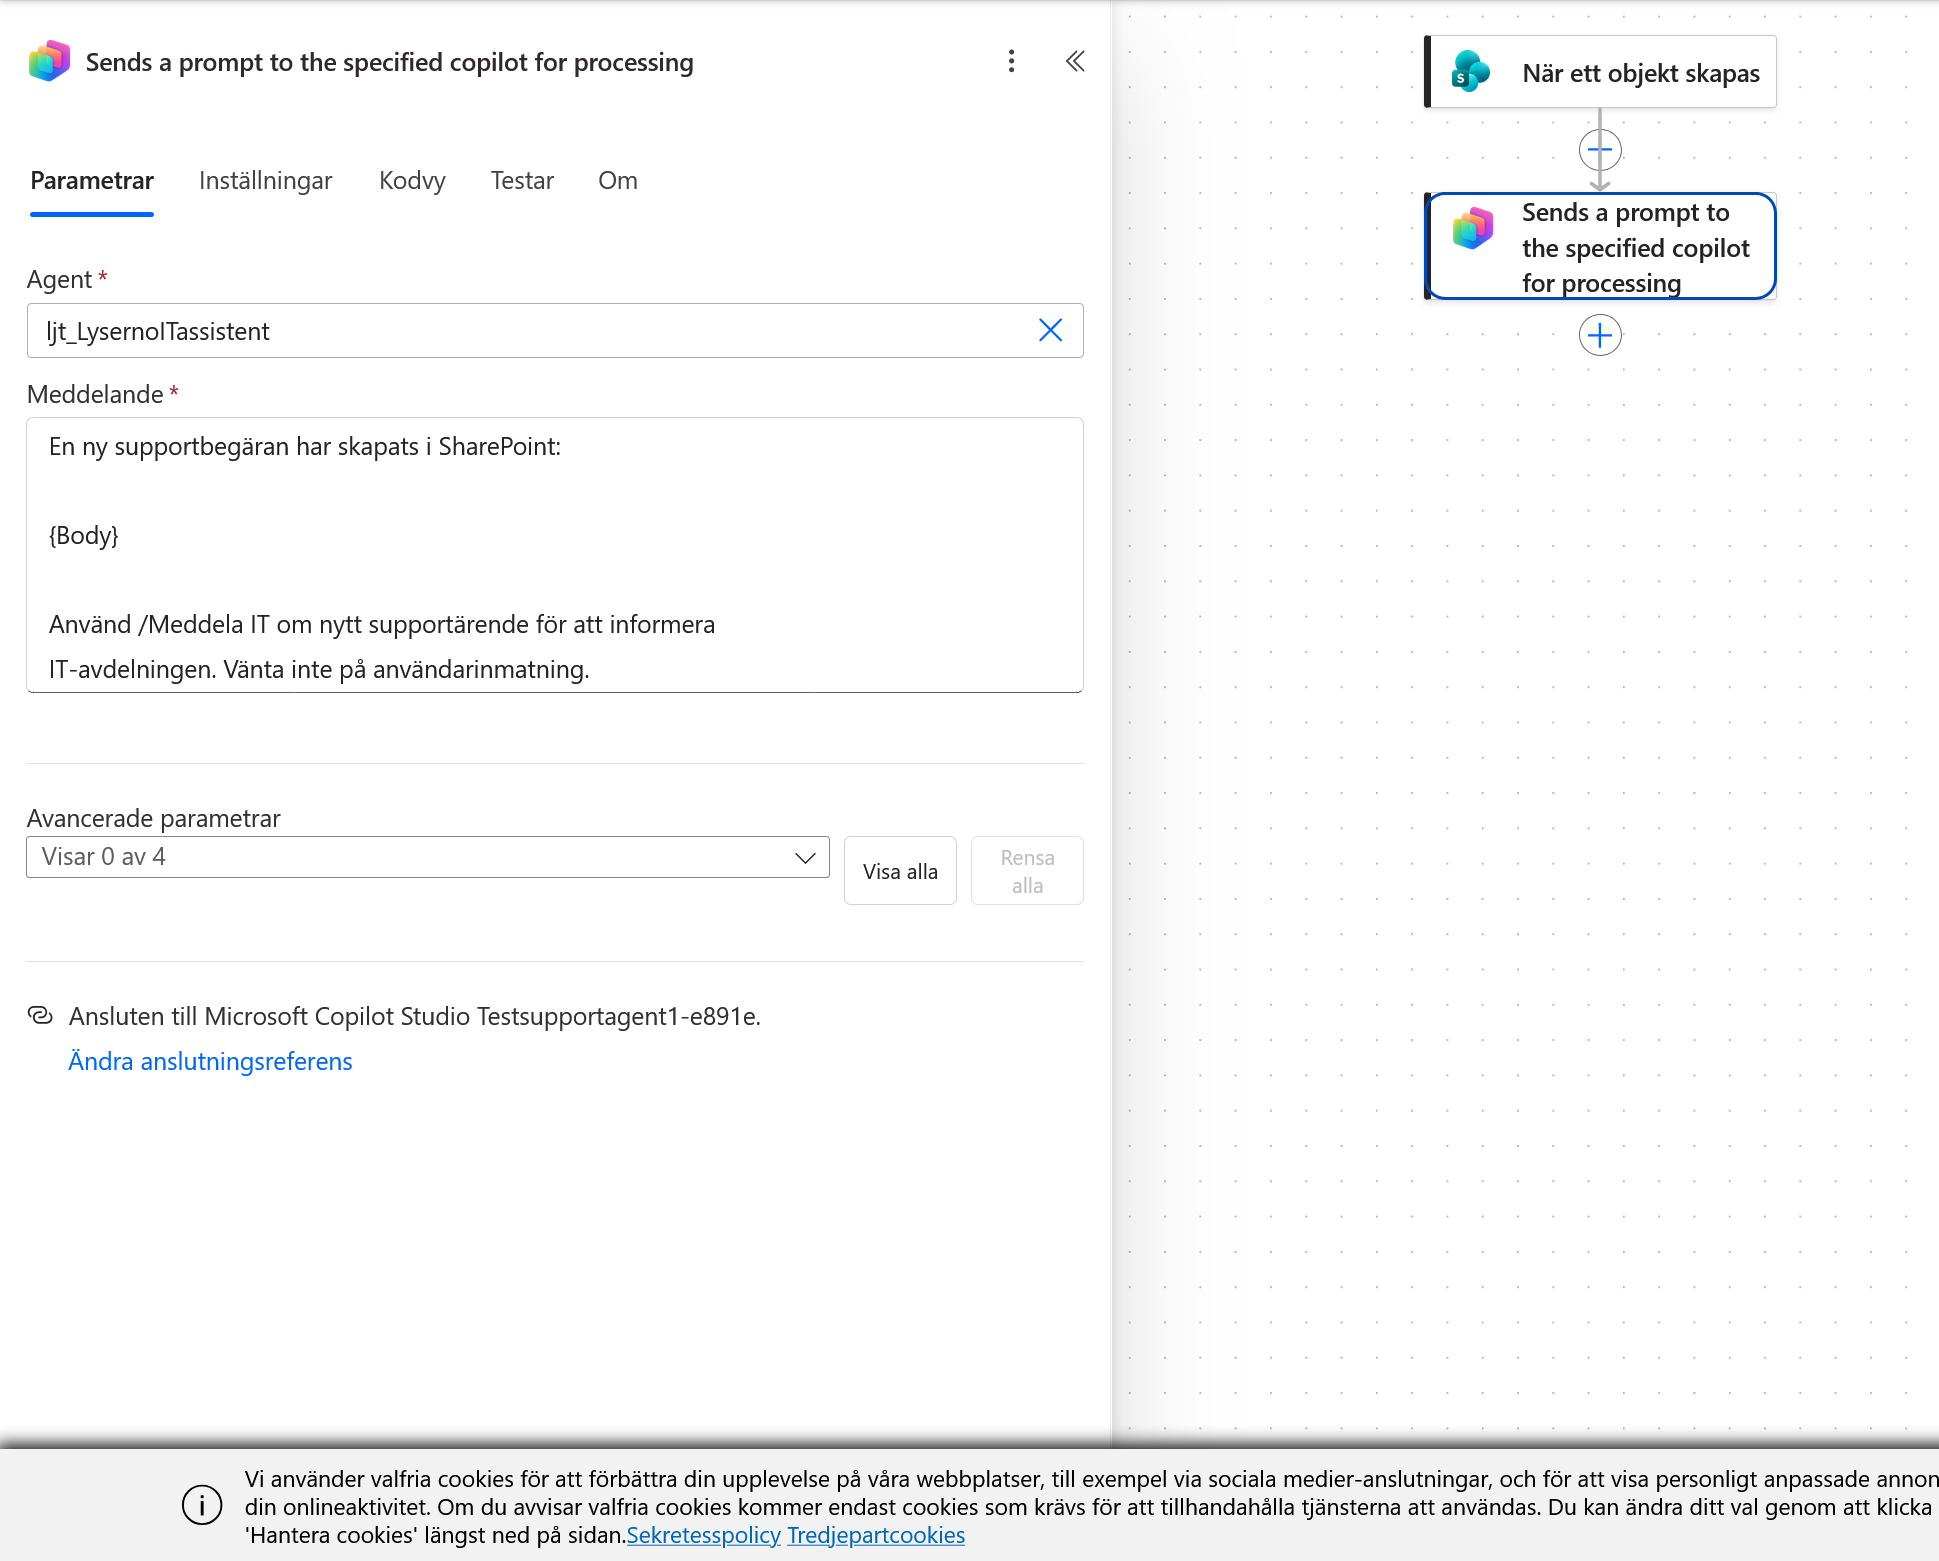The image size is (1939, 1561).
Task: Switch to Inställningar tab
Action: point(265,181)
